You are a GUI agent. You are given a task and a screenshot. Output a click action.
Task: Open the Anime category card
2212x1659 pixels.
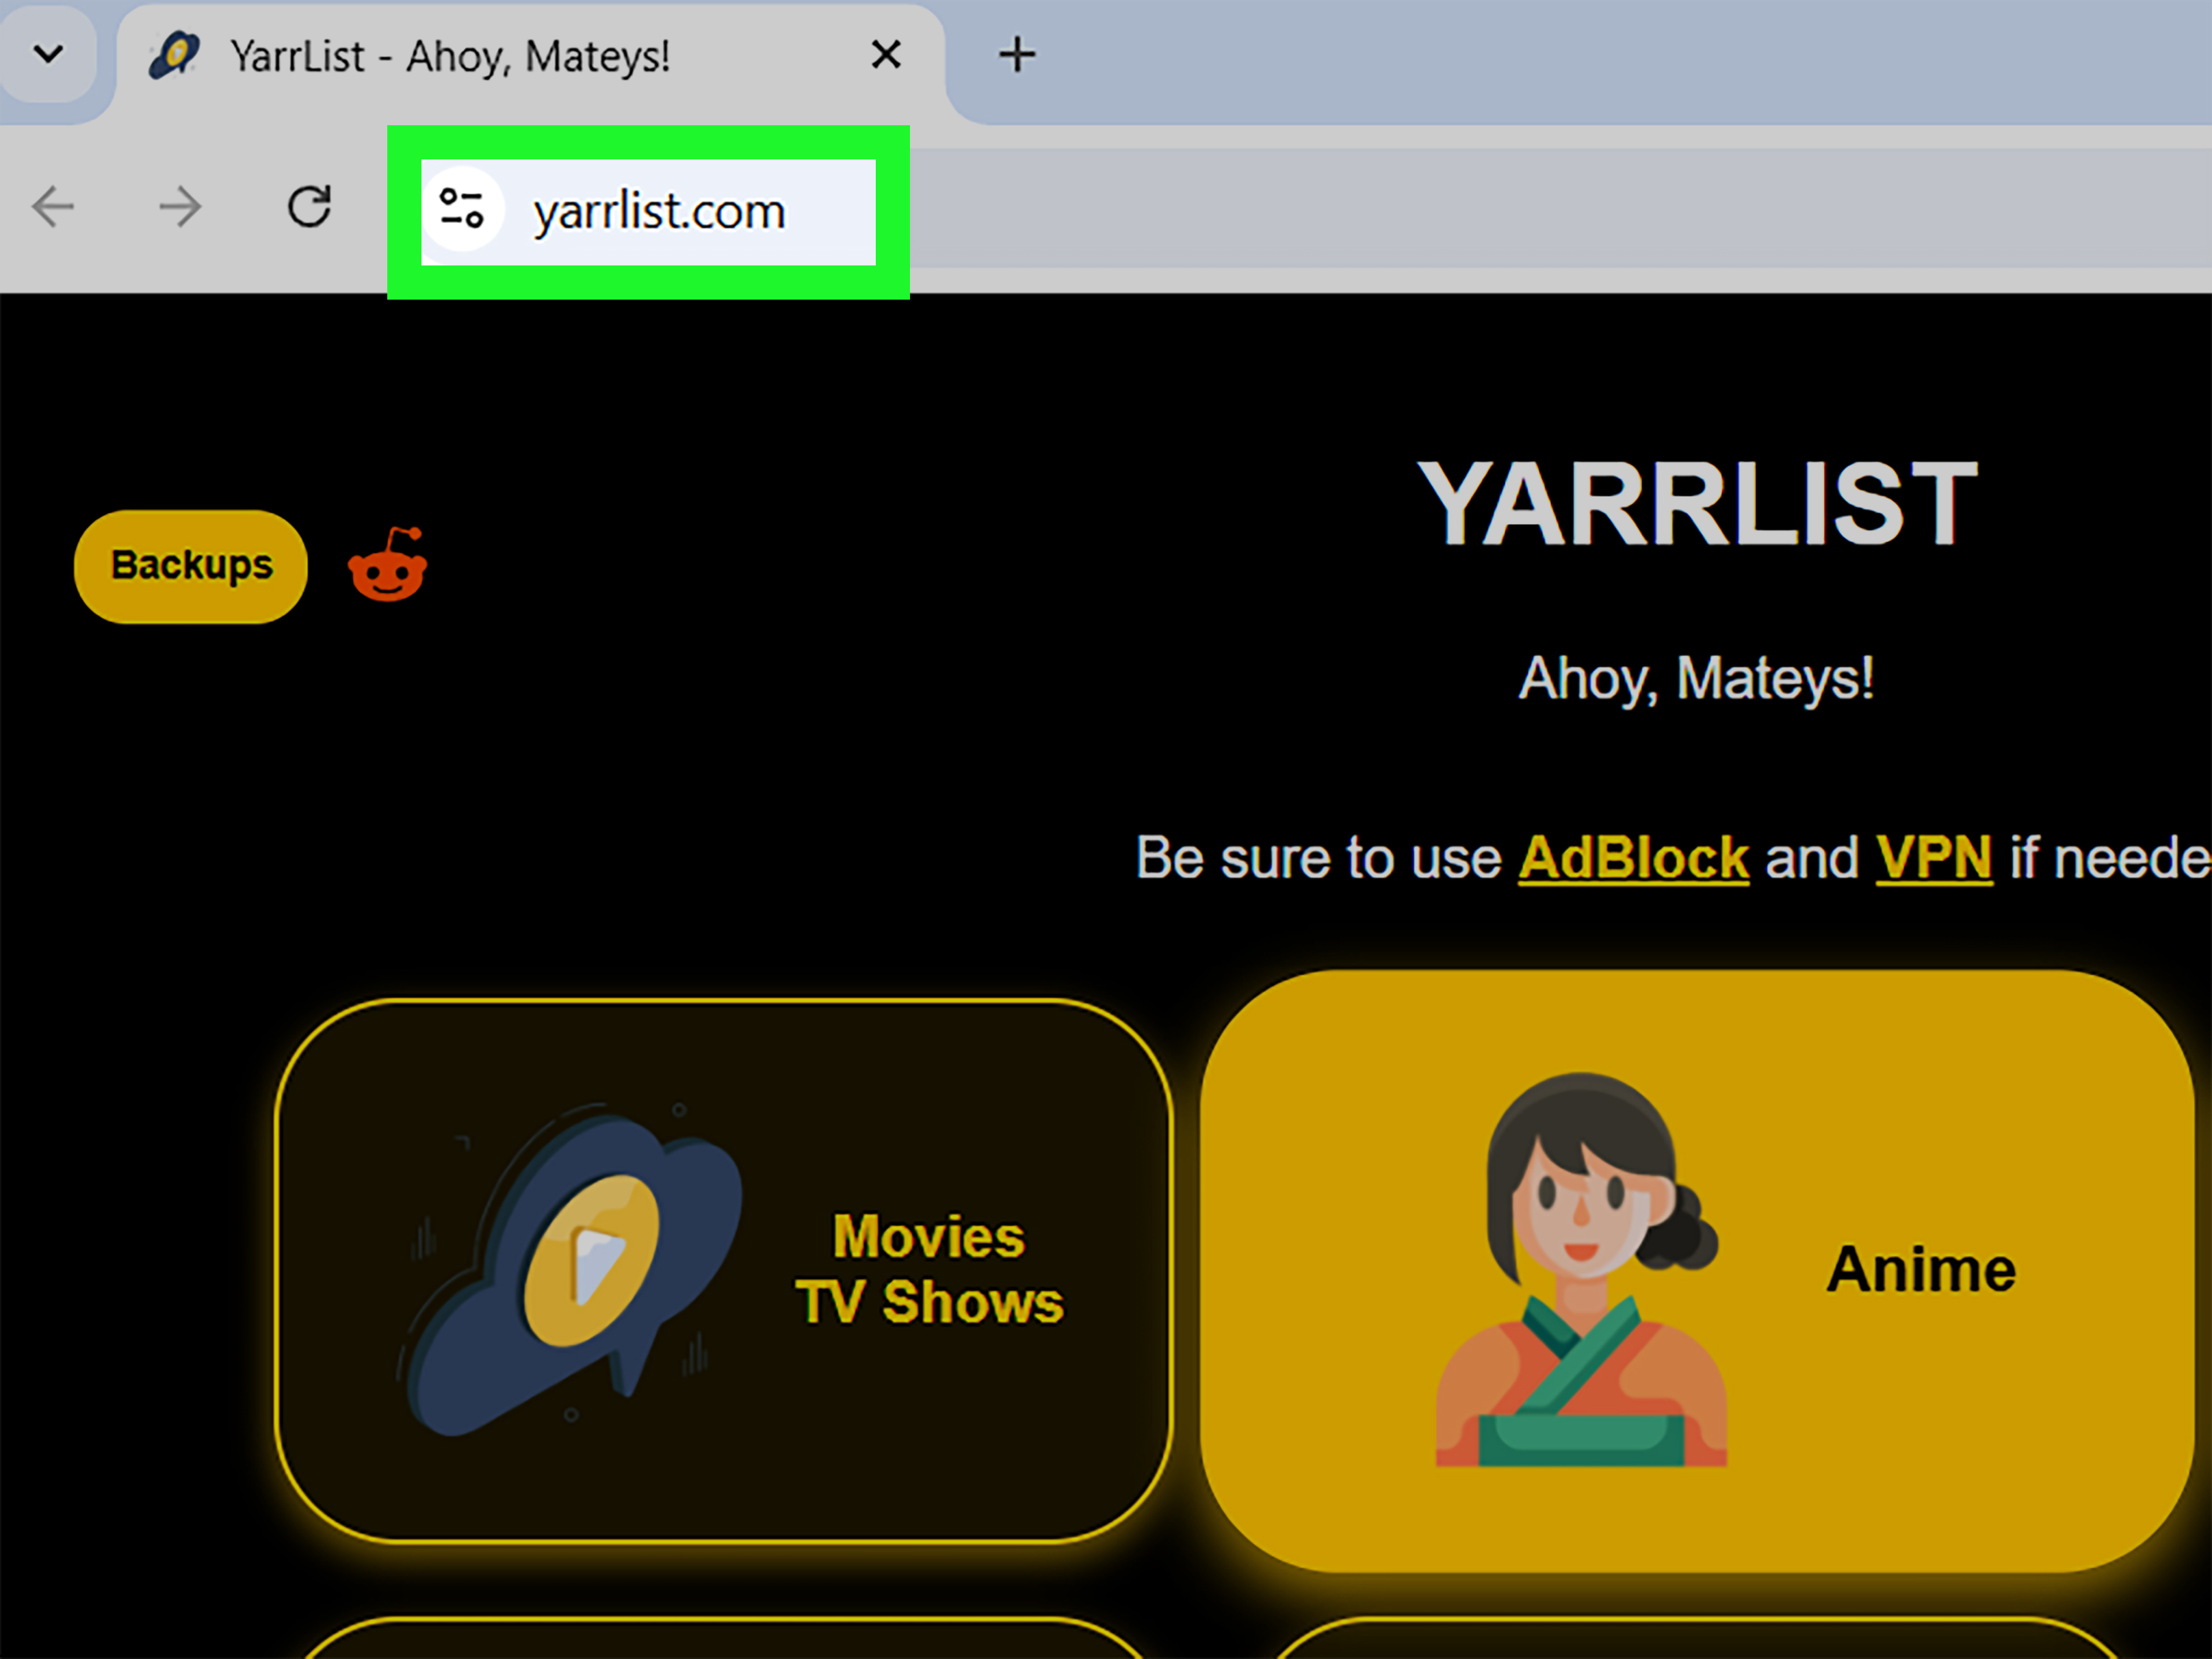(x=1697, y=1270)
